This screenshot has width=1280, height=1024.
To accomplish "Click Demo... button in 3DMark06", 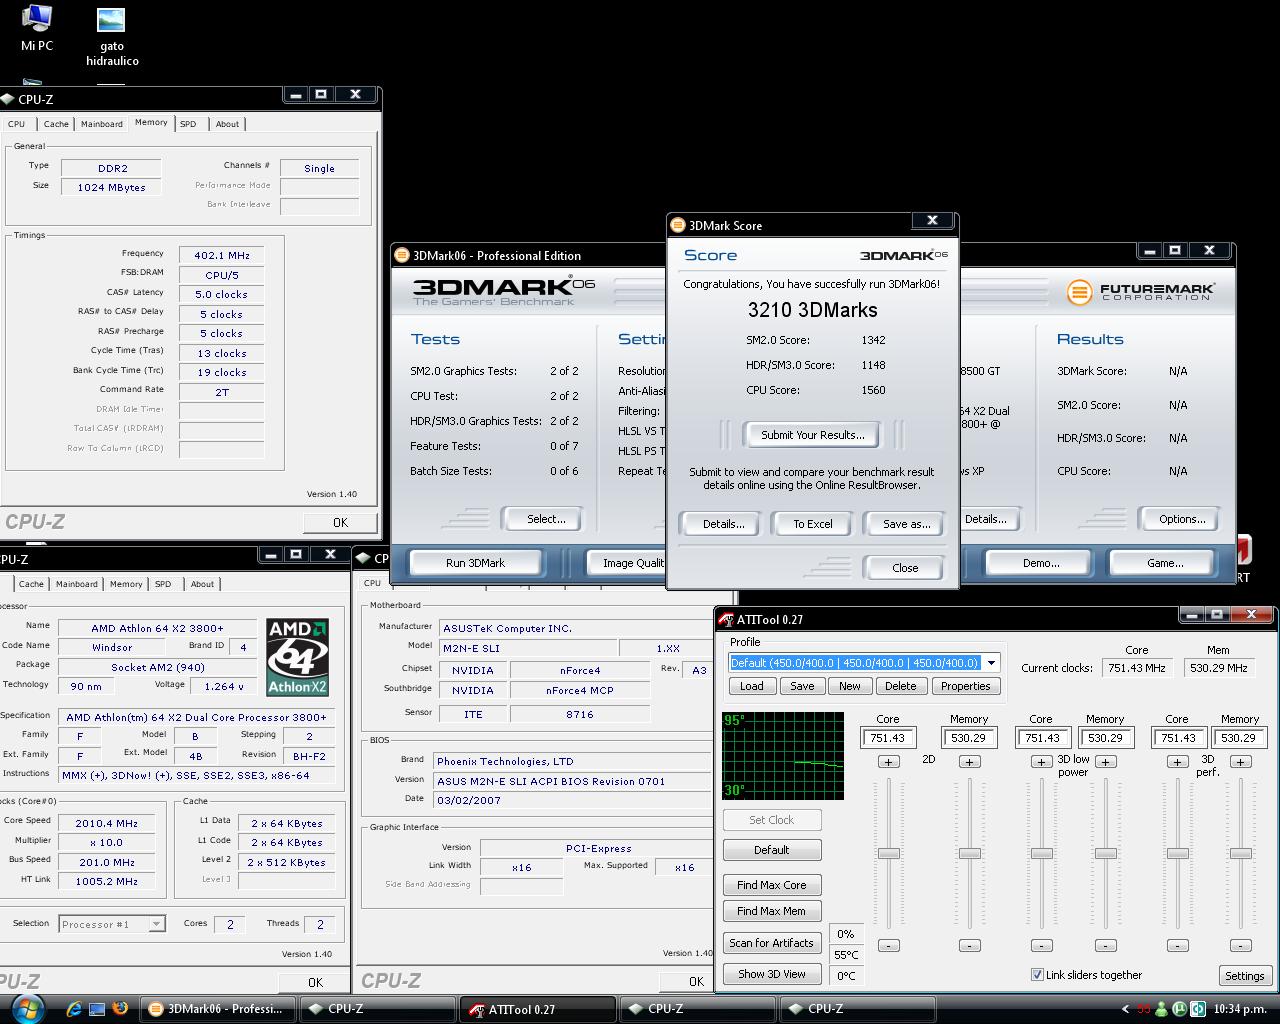I will [x=1041, y=563].
